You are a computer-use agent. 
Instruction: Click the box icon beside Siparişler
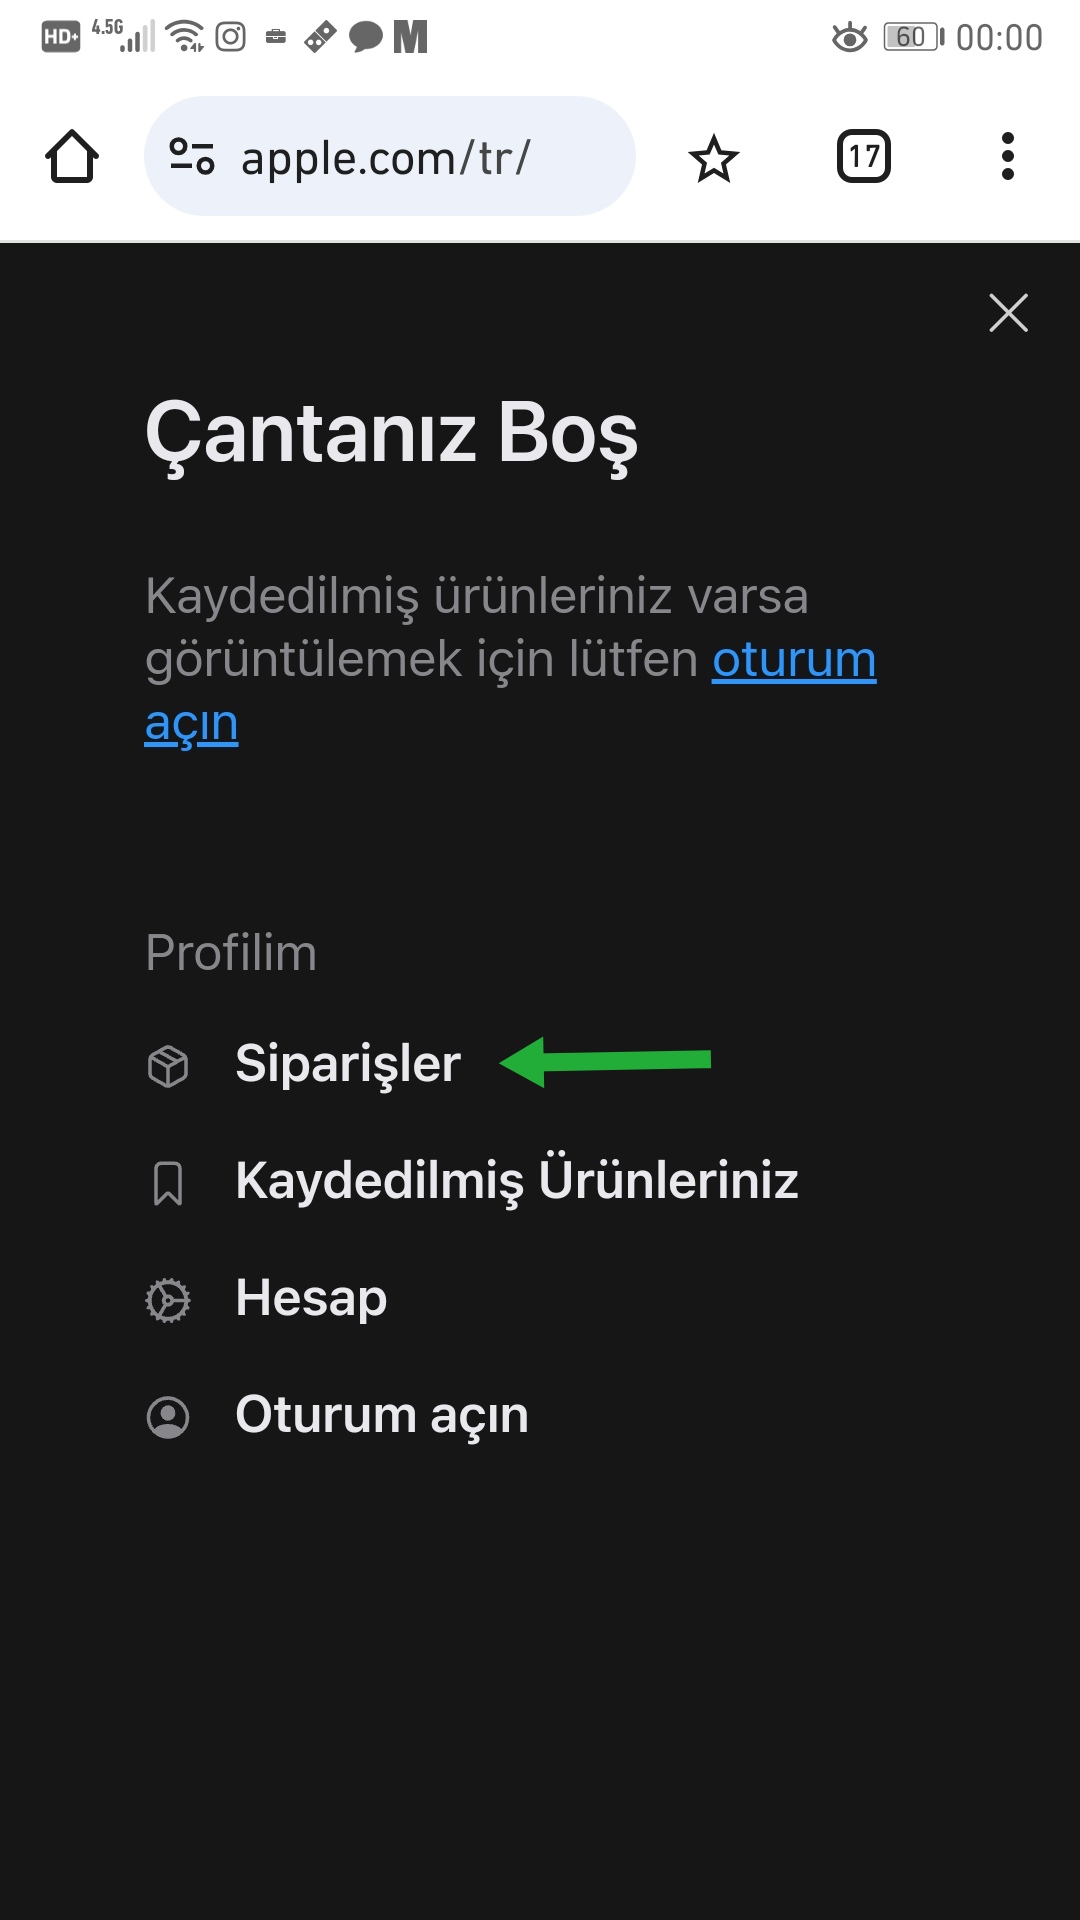click(168, 1065)
